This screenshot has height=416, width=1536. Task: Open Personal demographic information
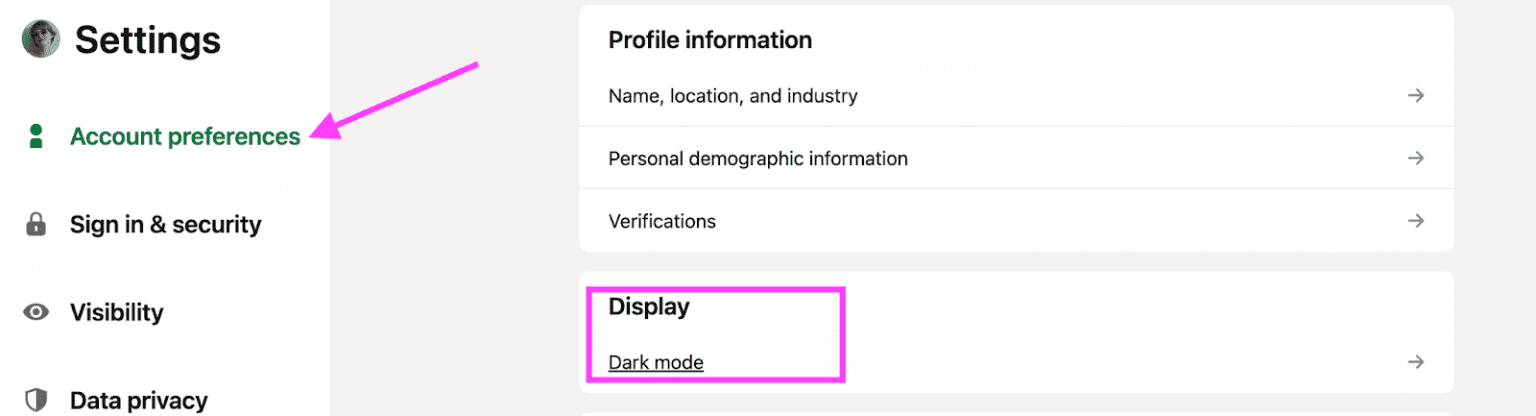(x=758, y=158)
